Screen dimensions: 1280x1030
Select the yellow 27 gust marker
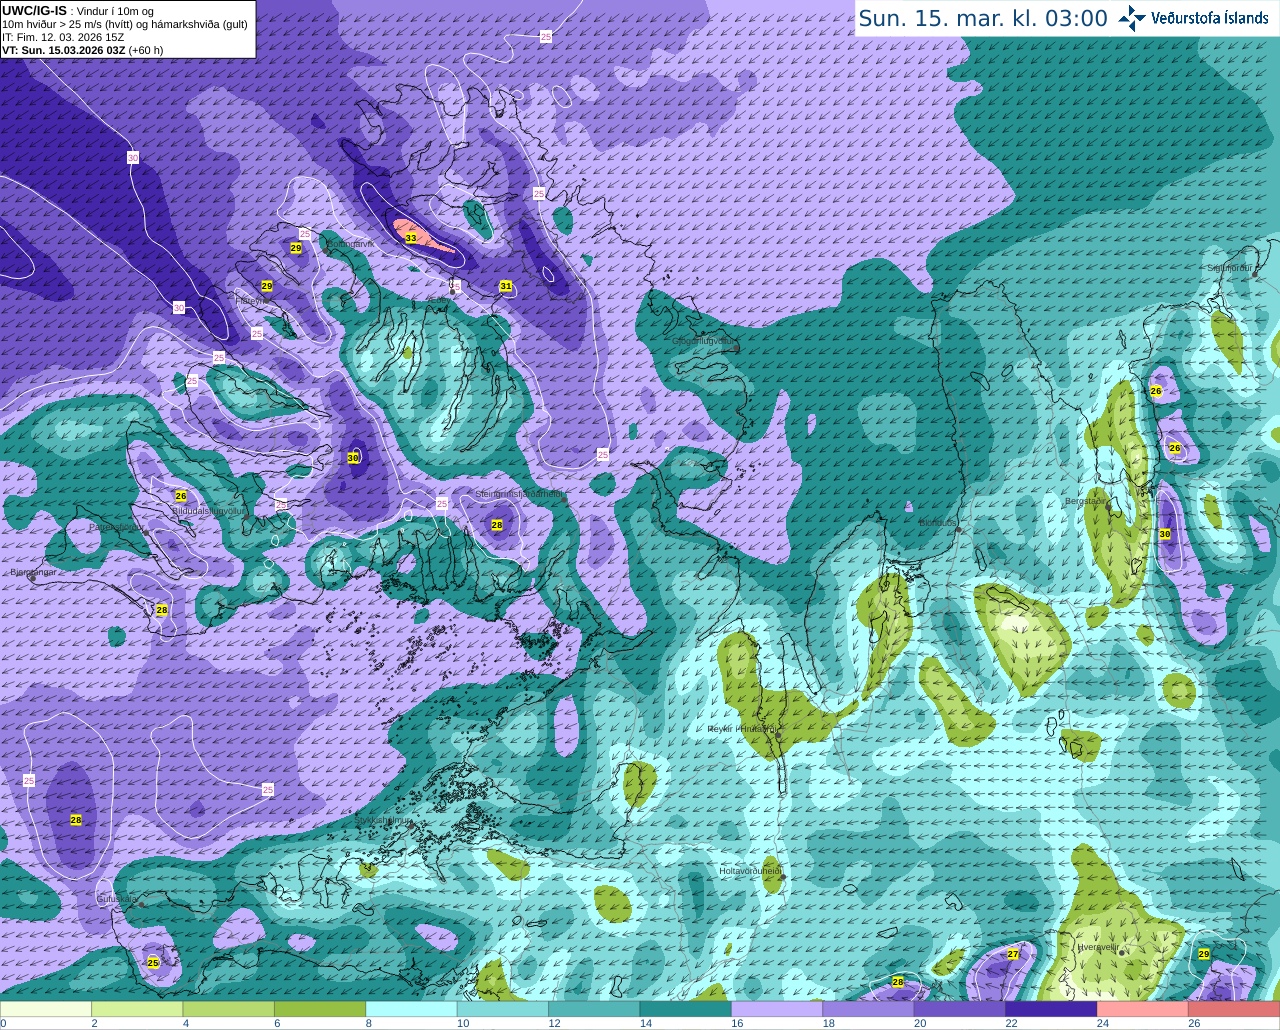click(x=1013, y=954)
